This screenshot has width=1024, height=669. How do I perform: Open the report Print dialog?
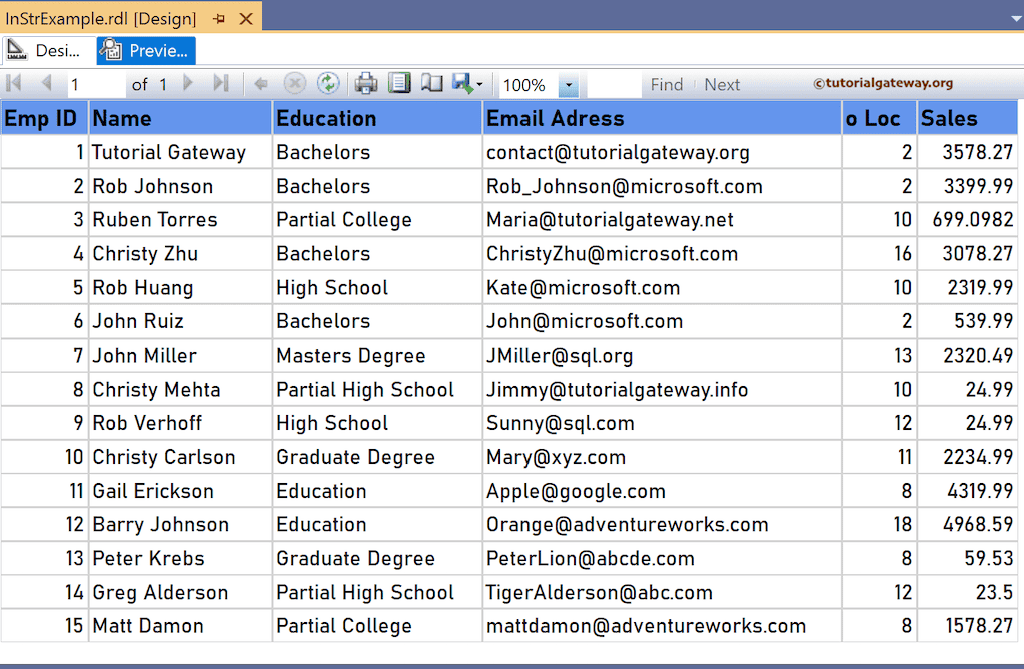tap(365, 84)
